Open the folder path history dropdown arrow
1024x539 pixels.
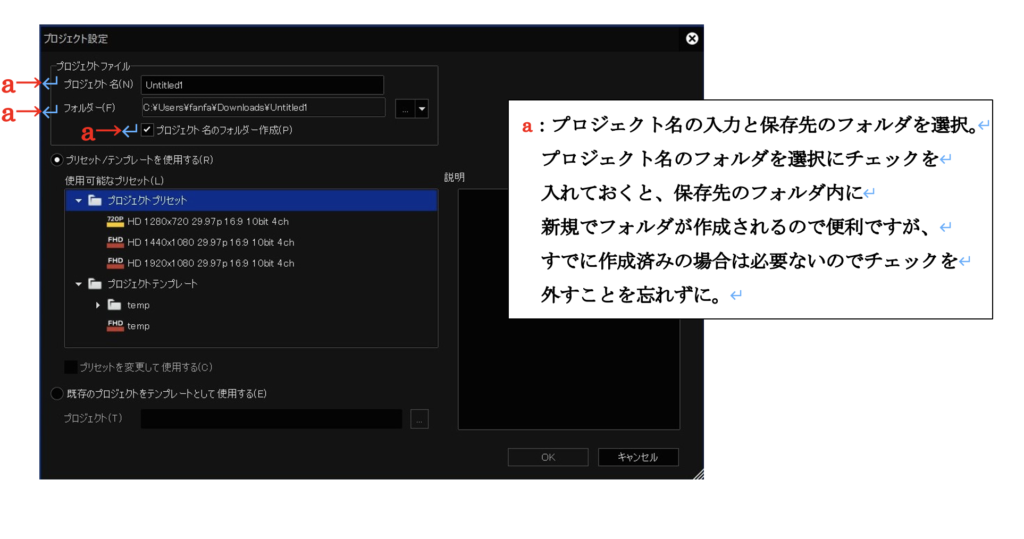(x=422, y=109)
